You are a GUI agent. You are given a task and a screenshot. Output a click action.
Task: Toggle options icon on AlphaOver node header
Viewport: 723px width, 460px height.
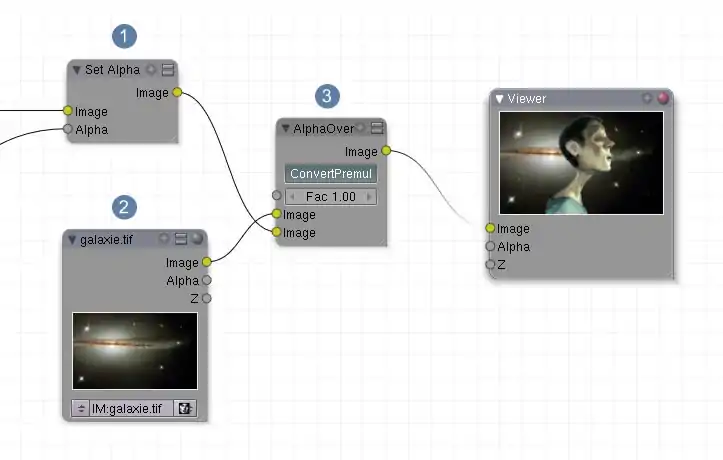[x=377, y=128]
